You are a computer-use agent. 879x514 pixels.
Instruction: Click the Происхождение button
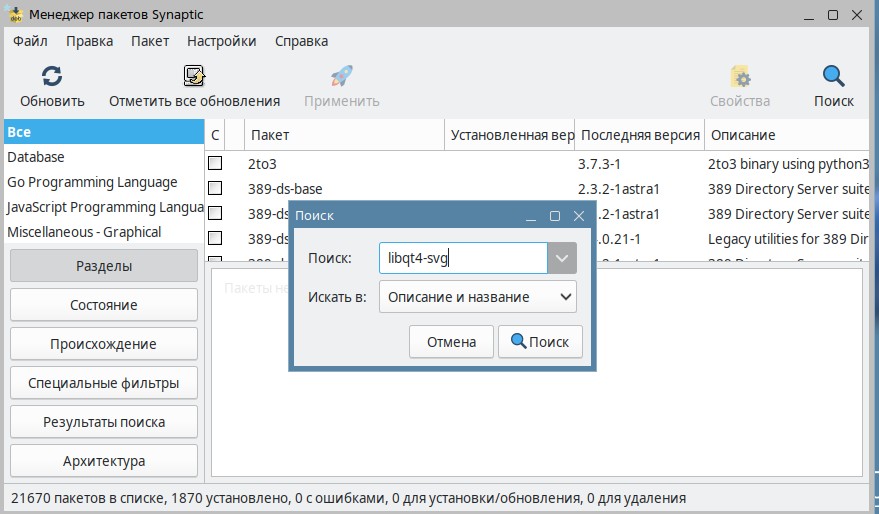click(104, 344)
